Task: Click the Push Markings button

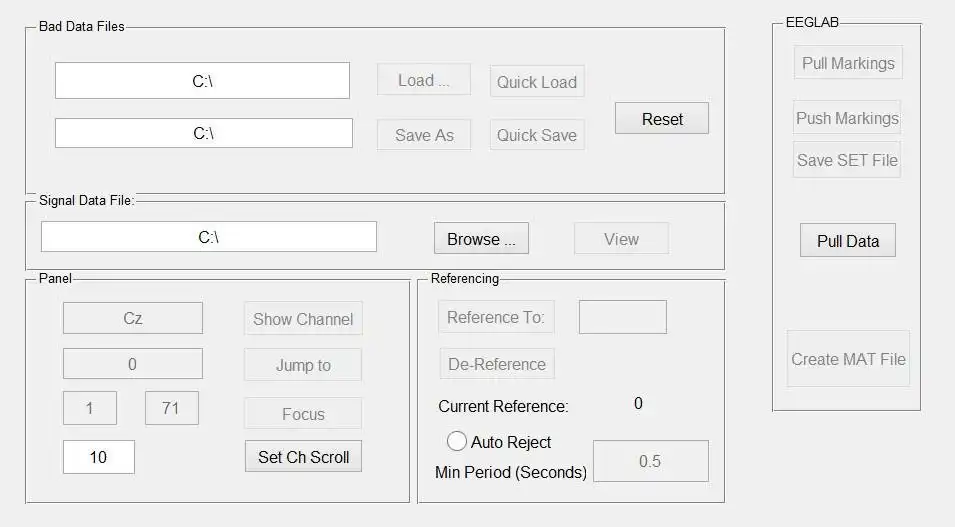Action: (x=847, y=118)
